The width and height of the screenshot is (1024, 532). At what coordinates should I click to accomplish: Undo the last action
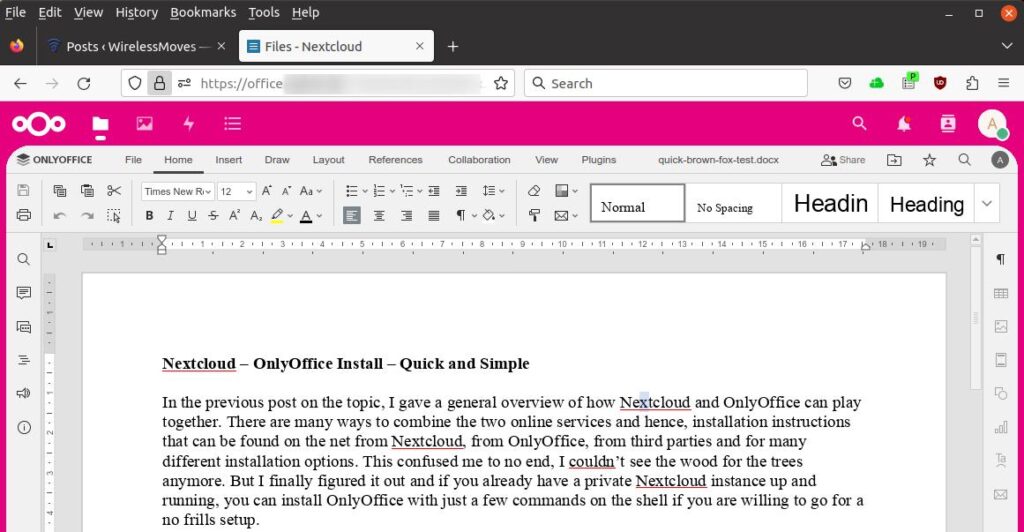59,215
